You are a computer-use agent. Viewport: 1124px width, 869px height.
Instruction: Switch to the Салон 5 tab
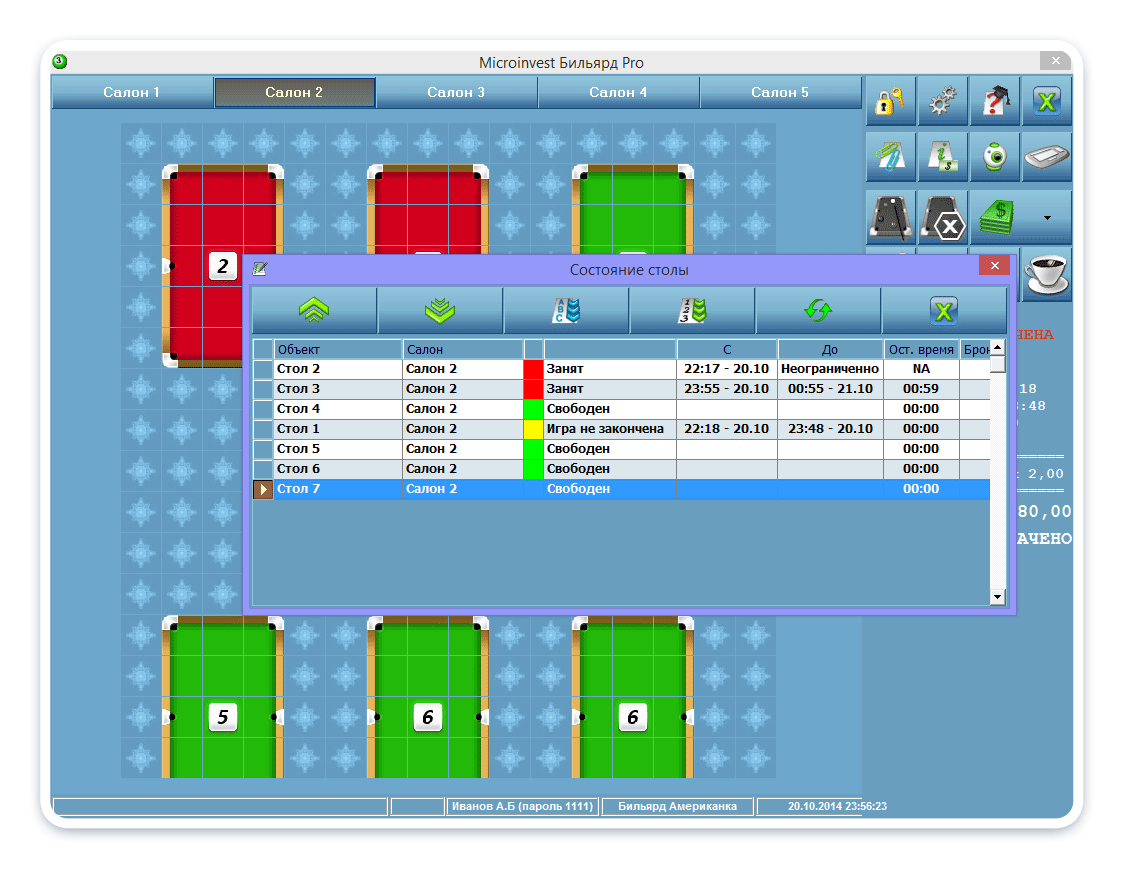coord(780,92)
